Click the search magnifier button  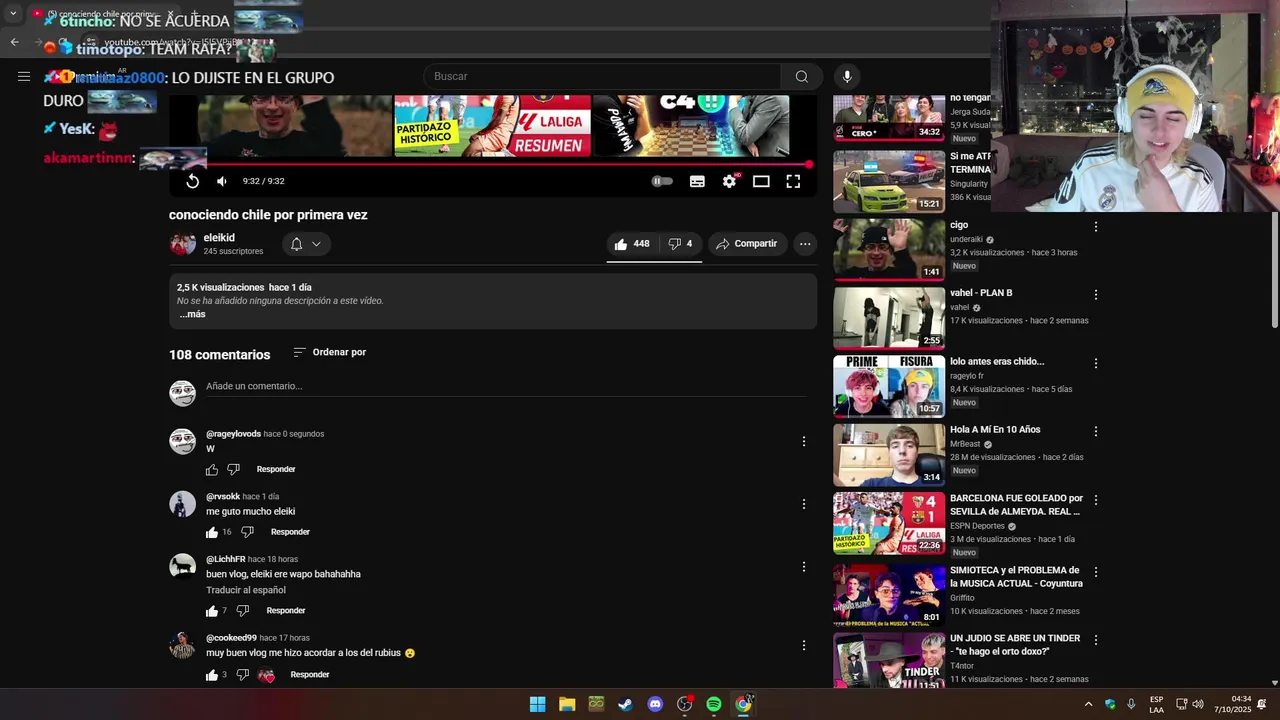(x=801, y=77)
